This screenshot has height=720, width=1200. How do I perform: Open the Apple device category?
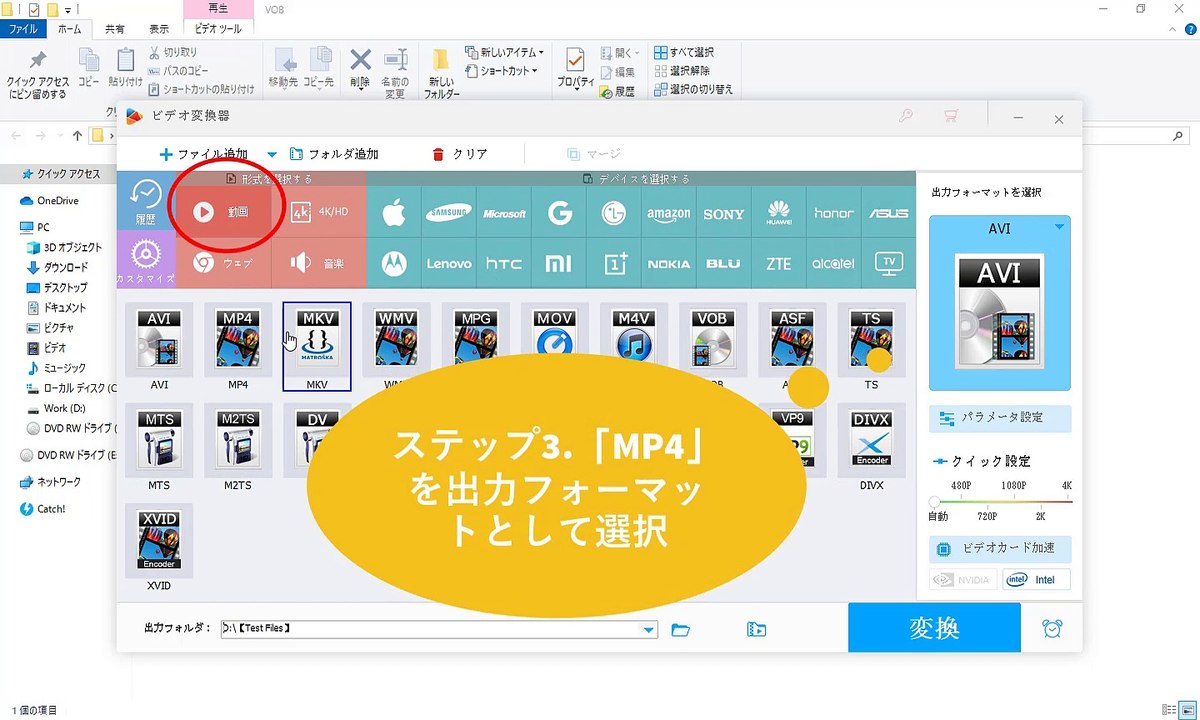[394, 213]
